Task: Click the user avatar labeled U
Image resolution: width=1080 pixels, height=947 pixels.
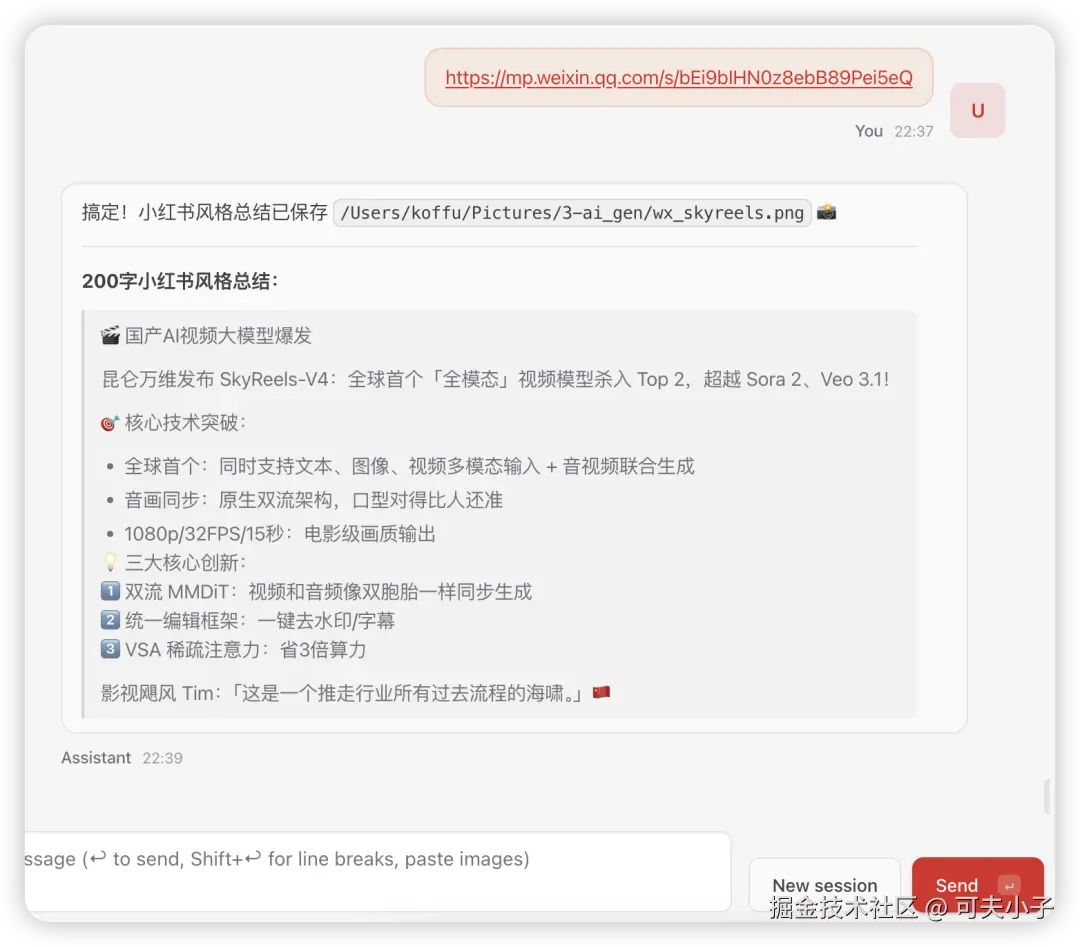Action: pyautogui.click(x=977, y=110)
